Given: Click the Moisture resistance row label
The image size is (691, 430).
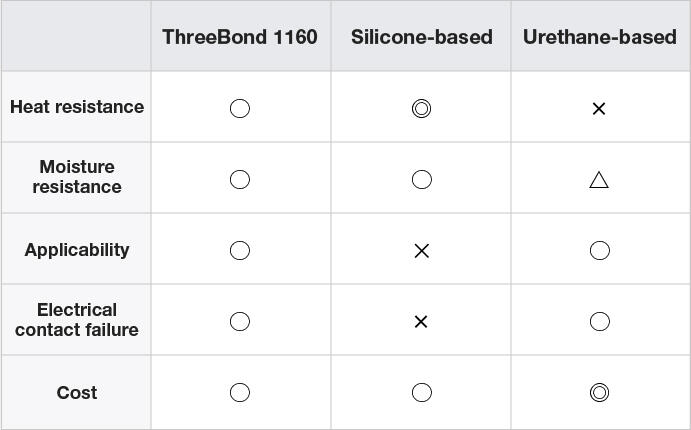Looking at the screenshot, I should (x=77, y=177).
